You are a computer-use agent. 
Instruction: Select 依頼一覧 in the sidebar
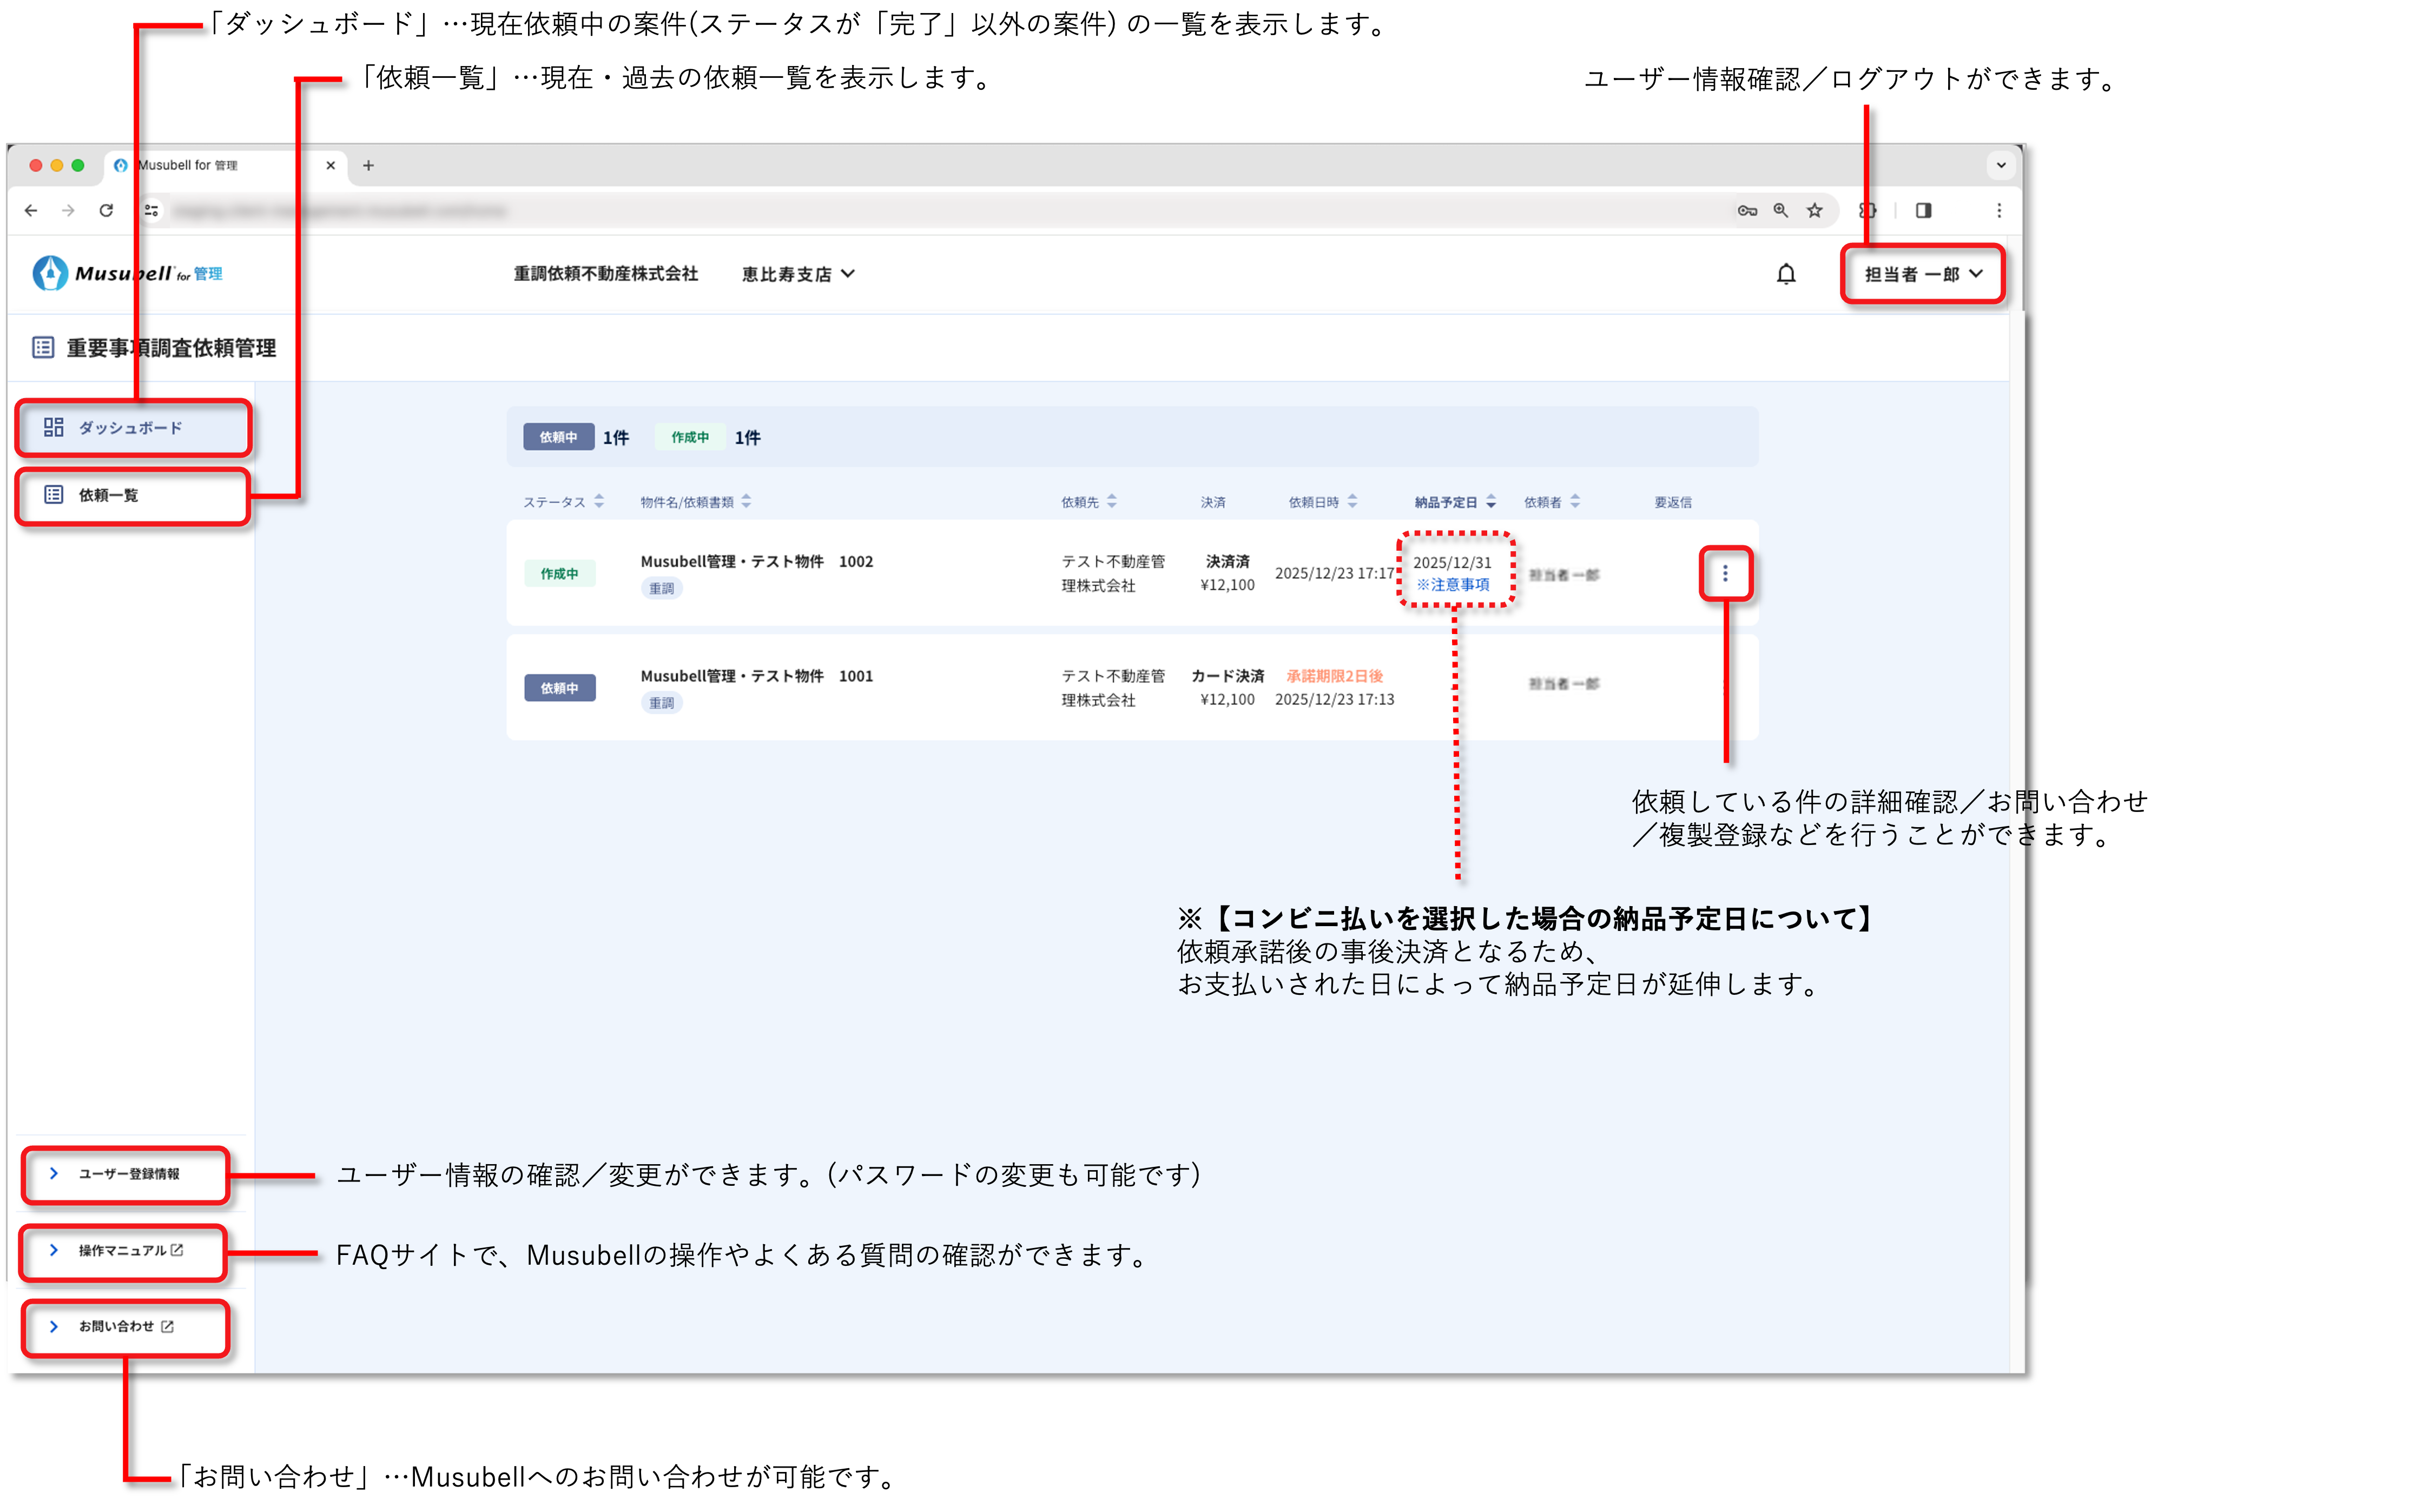point(109,495)
